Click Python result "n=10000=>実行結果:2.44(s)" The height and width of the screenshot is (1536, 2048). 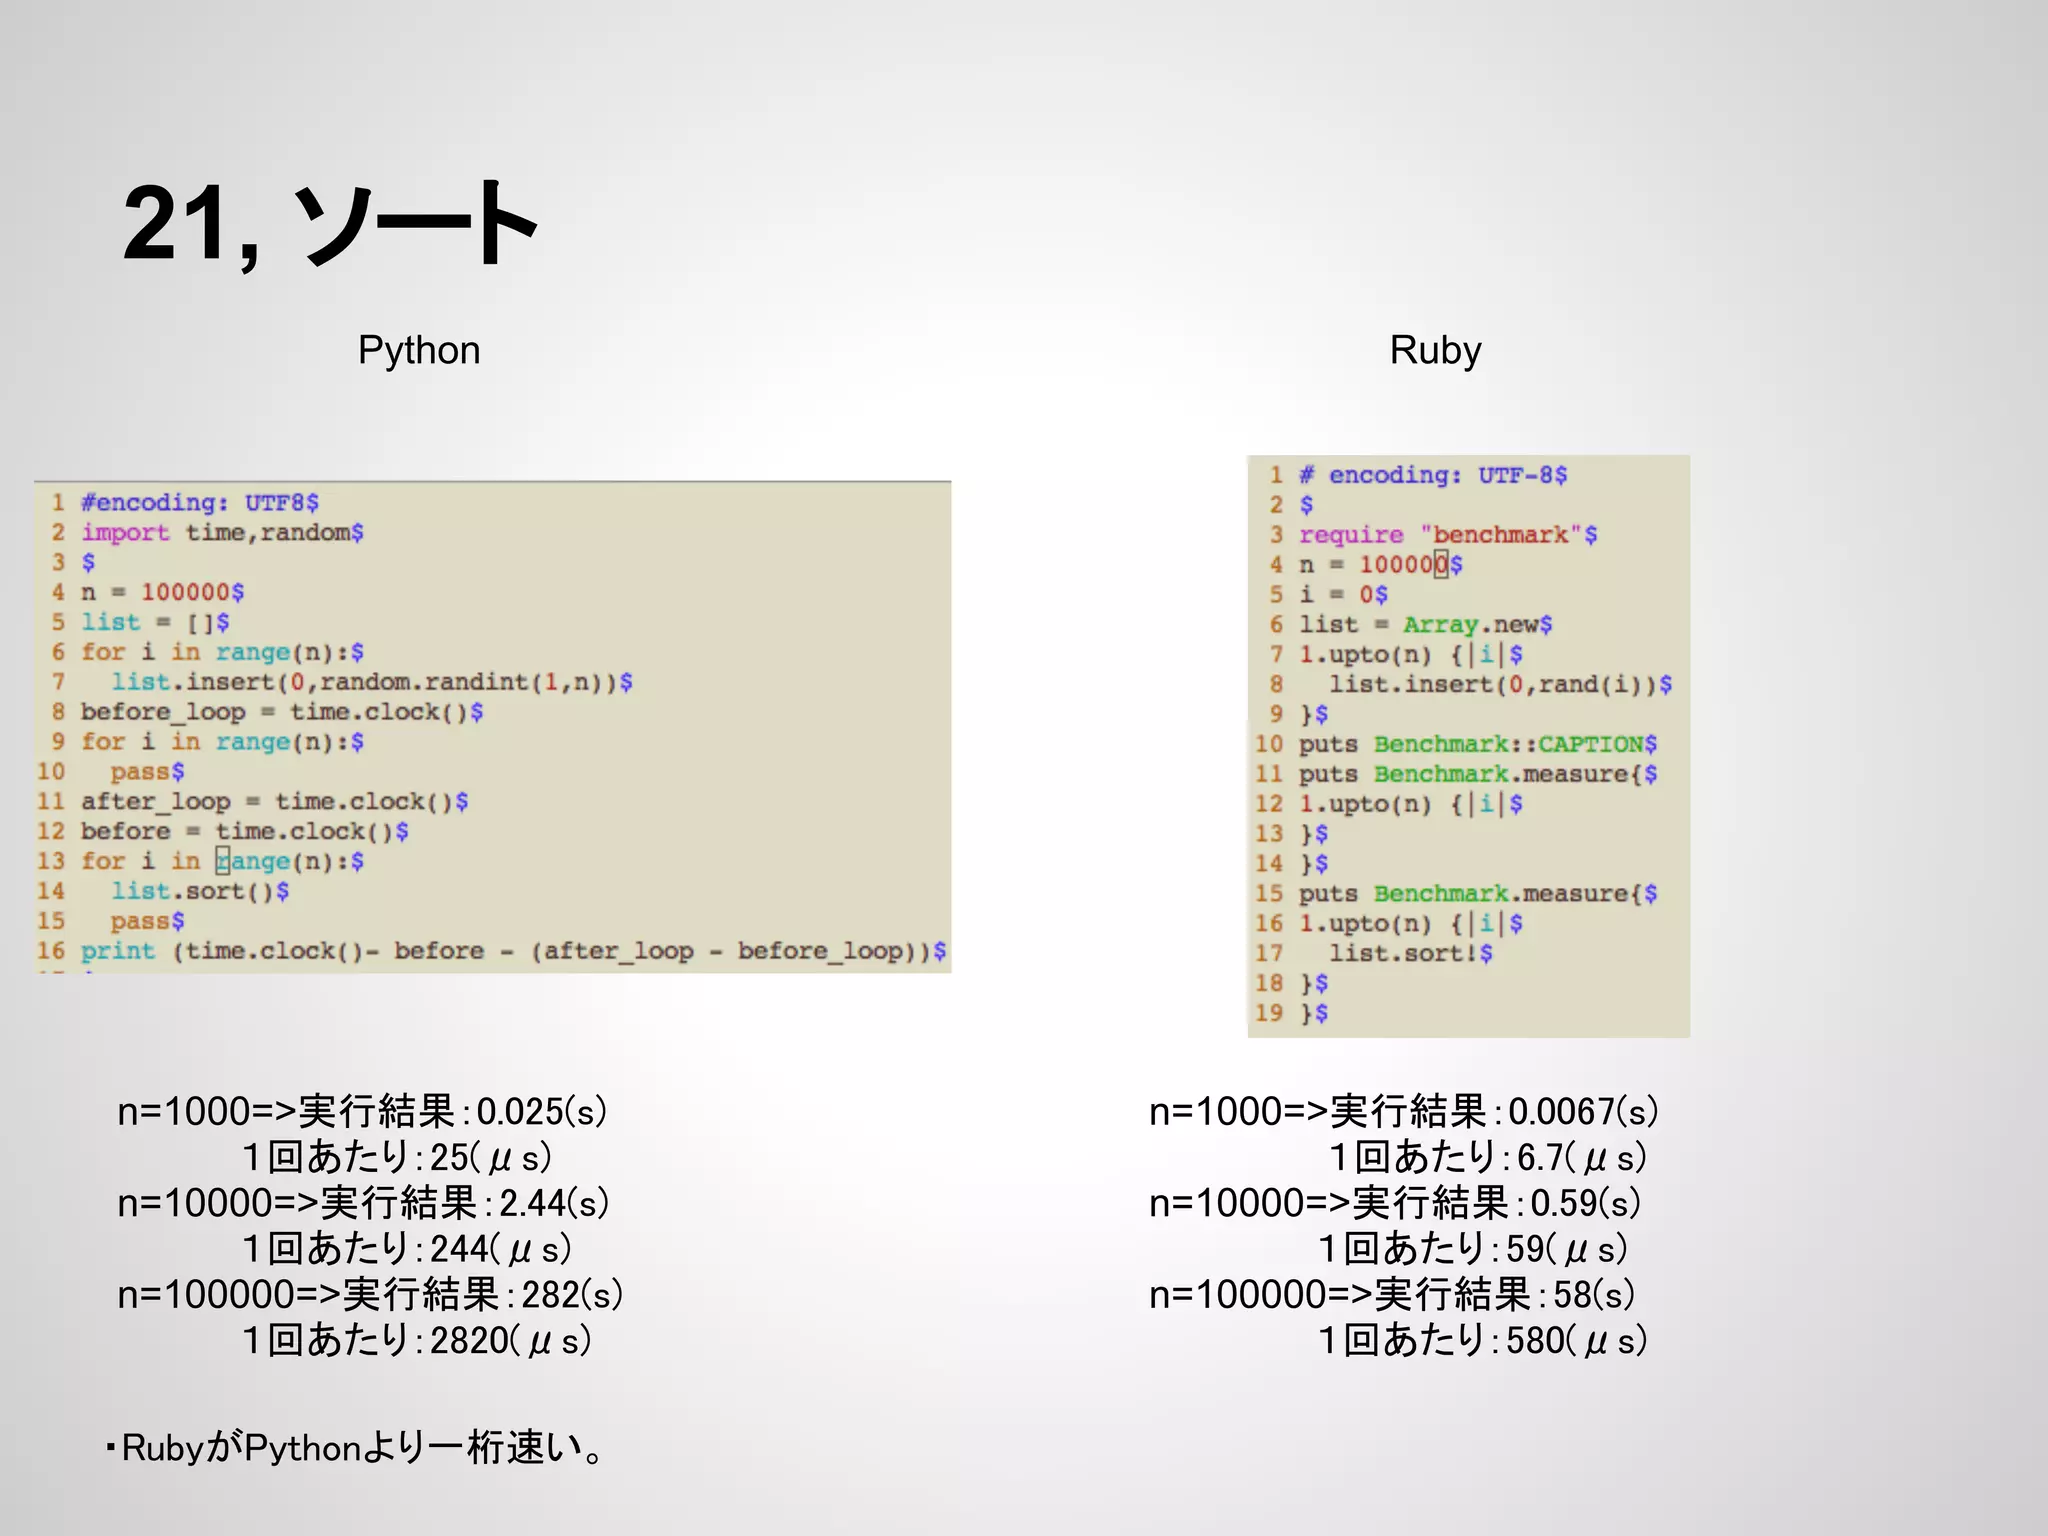click(x=364, y=1204)
